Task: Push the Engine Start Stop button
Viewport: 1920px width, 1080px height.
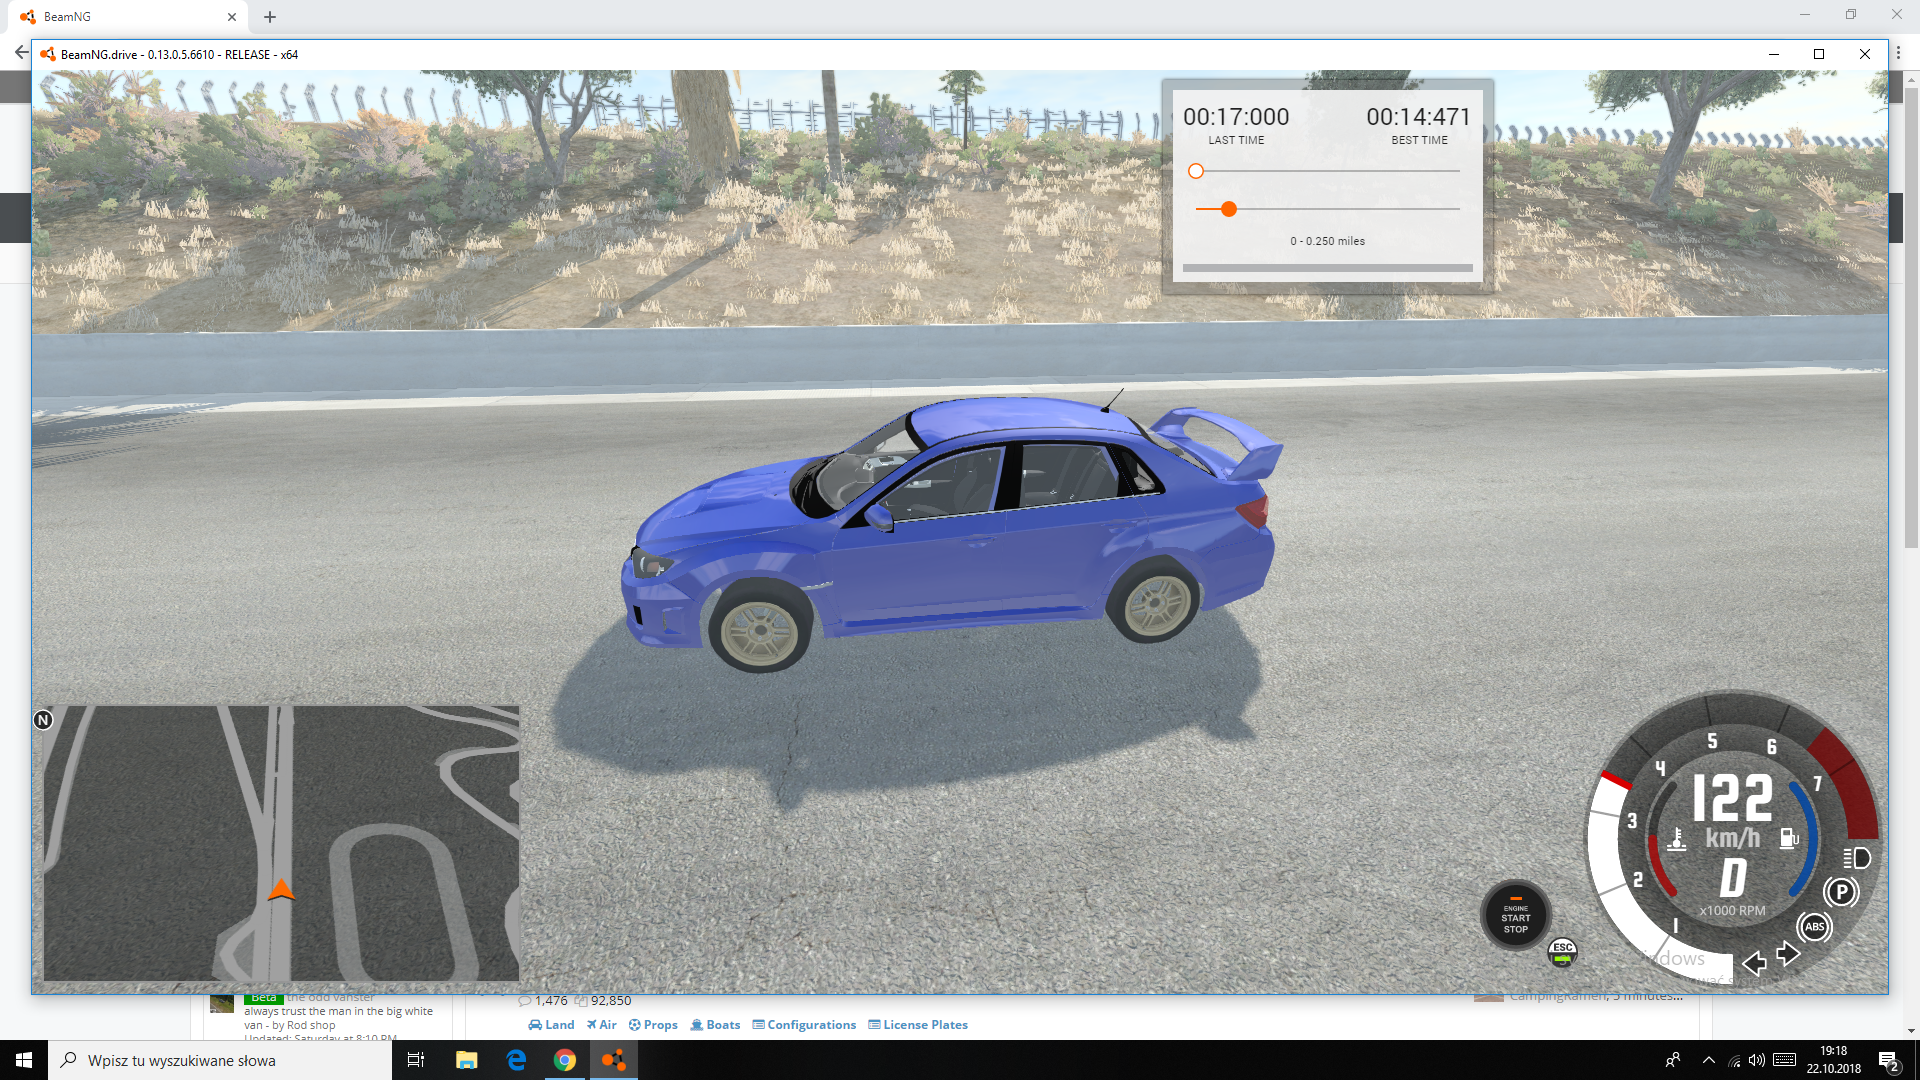Action: [x=1516, y=916]
